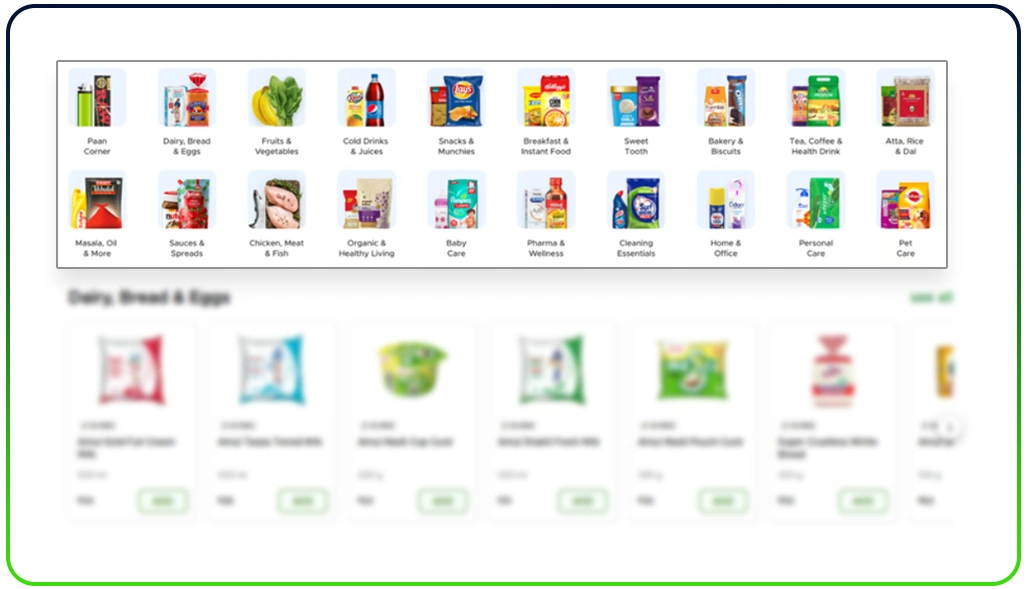Viewport: 1026px width, 589px height.
Task: Open the Baby Care category
Action: pos(456,214)
